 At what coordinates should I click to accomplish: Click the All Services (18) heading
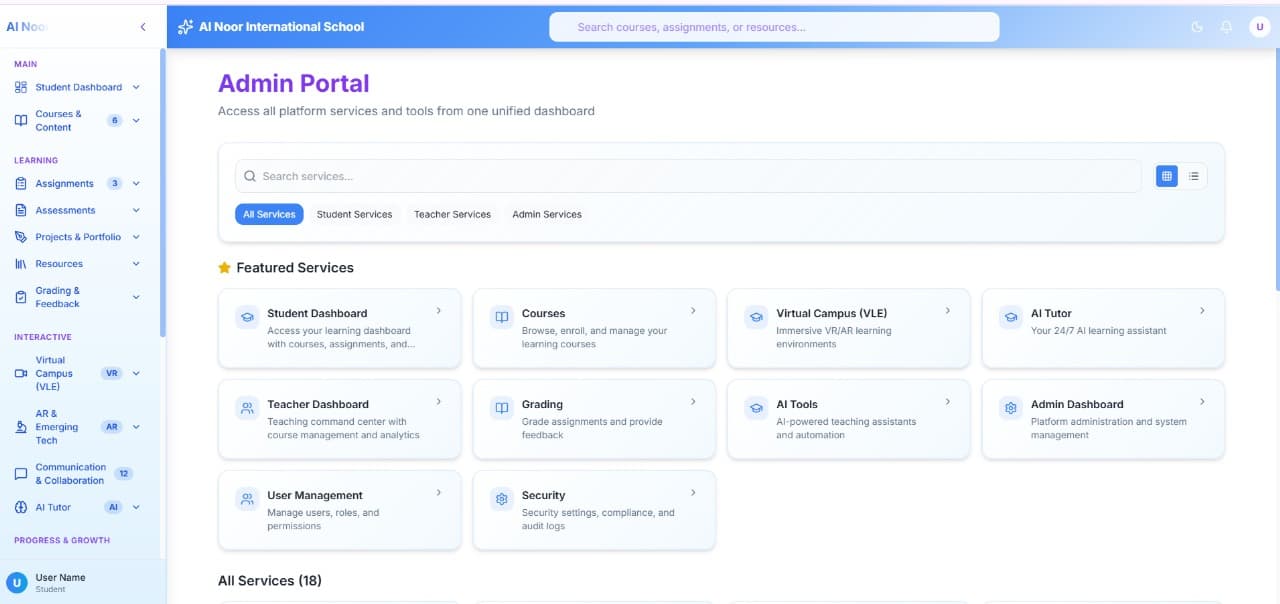270,581
